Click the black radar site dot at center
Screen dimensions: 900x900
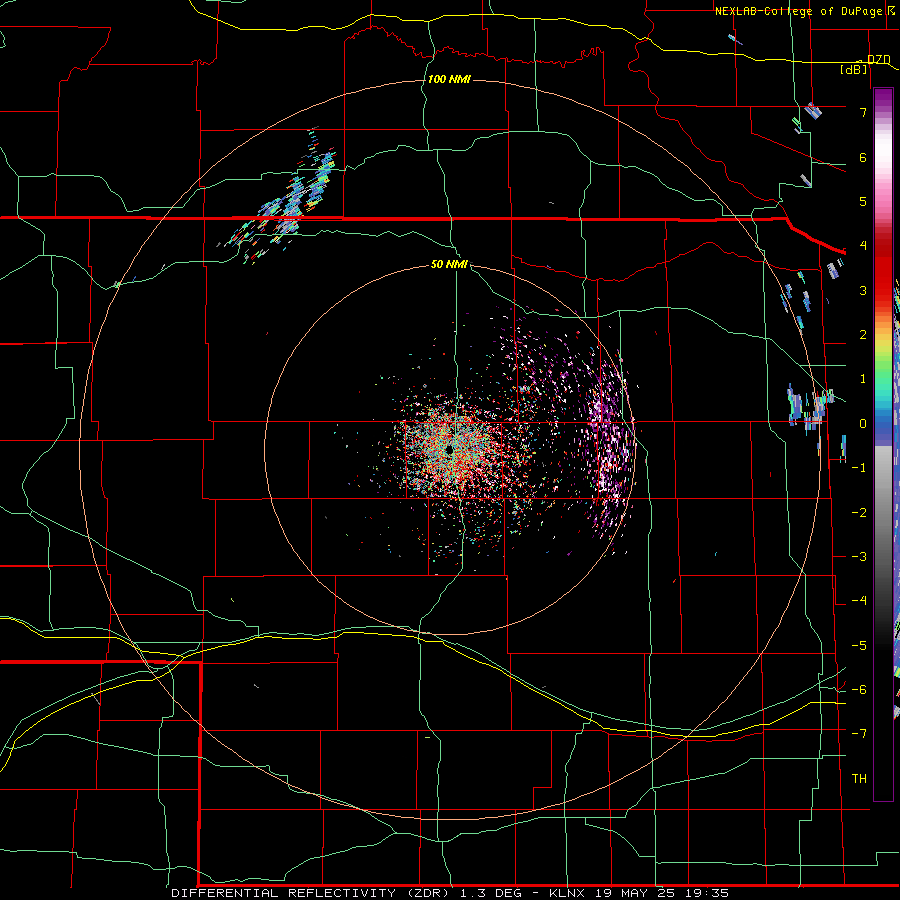[x=451, y=451]
